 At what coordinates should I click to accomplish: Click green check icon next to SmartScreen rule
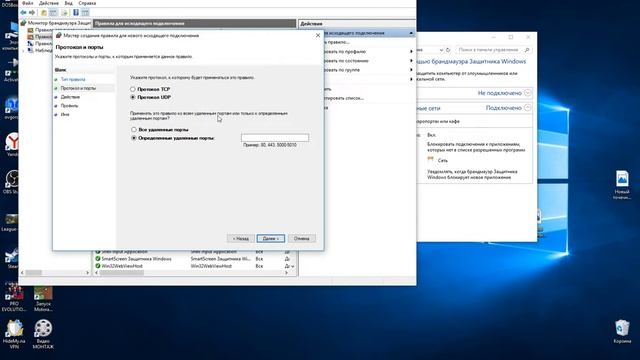98,259
